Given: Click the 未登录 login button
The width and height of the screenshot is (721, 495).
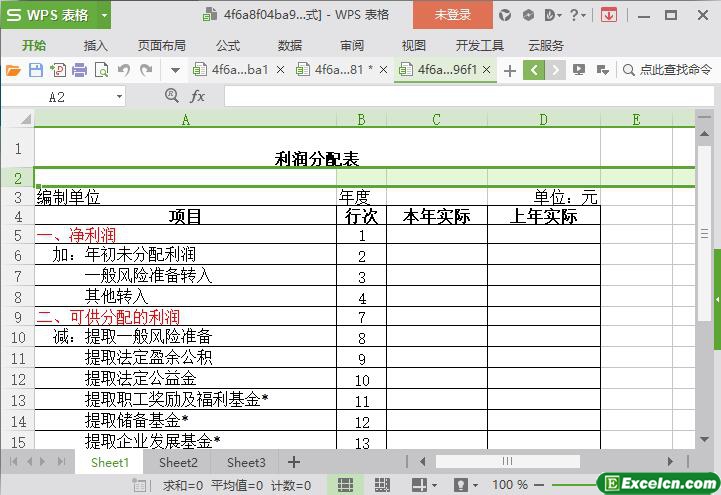Looking at the screenshot, I should [x=452, y=15].
